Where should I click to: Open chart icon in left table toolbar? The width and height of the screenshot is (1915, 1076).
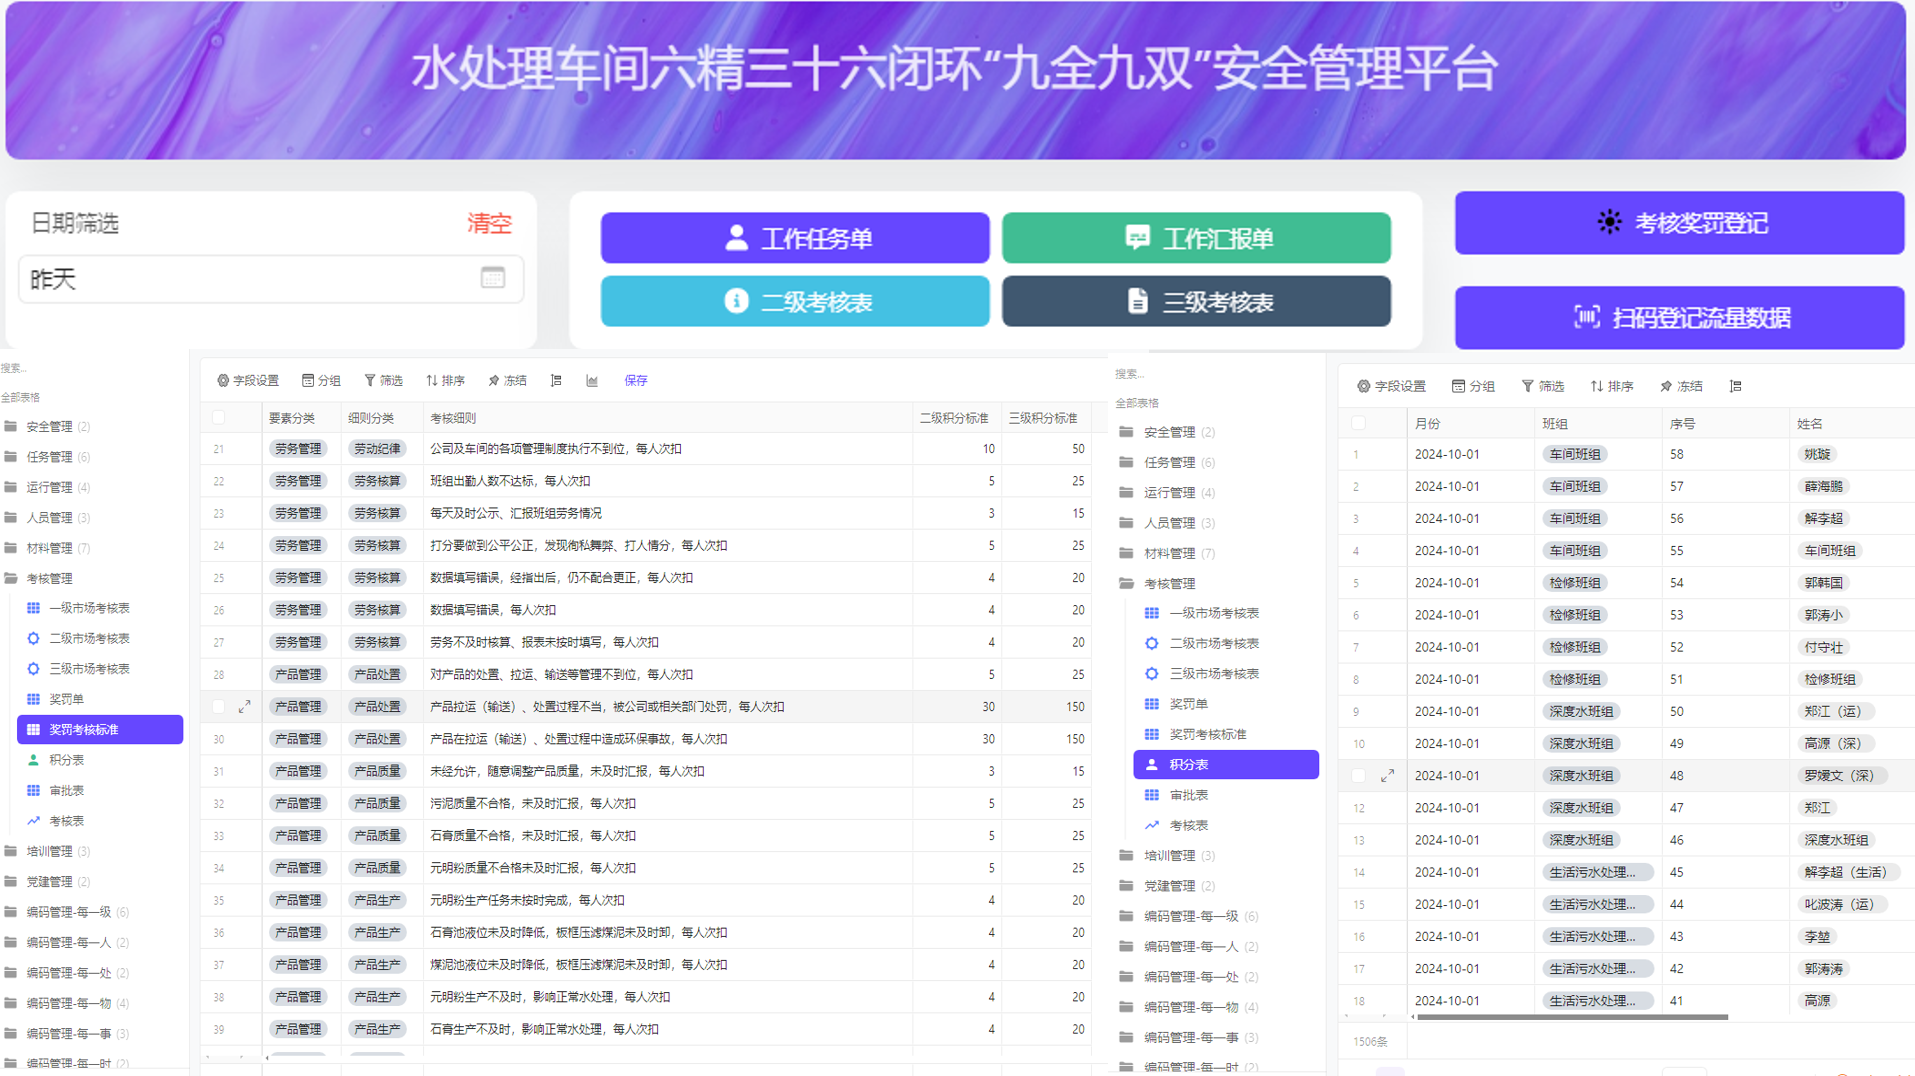click(592, 380)
